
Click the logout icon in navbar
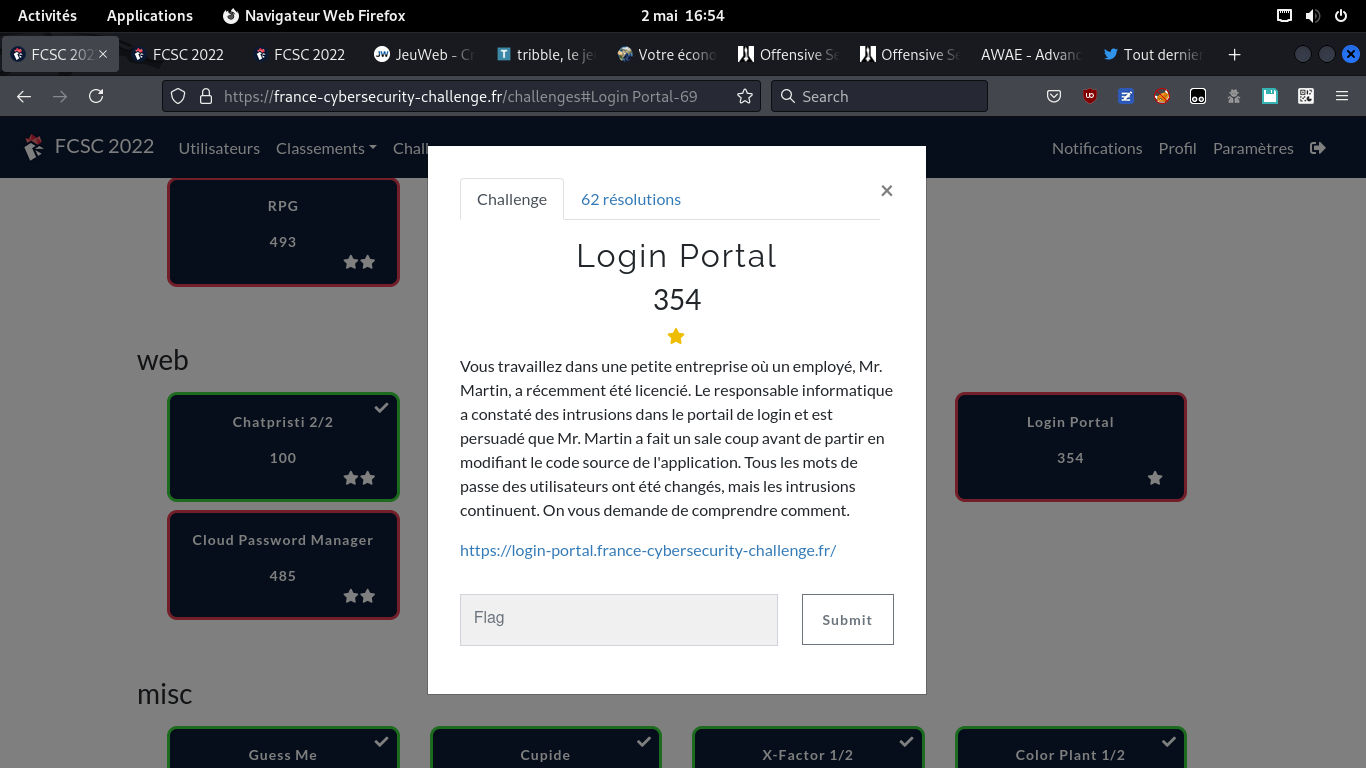[1318, 148]
